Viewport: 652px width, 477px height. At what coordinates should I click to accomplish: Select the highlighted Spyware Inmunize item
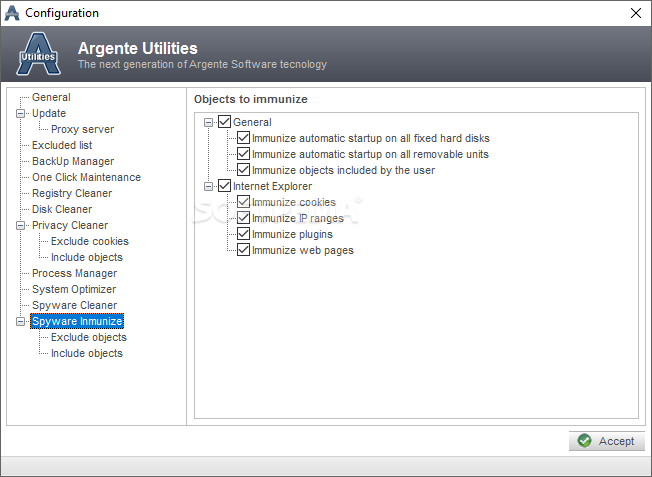pyautogui.click(x=77, y=321)
